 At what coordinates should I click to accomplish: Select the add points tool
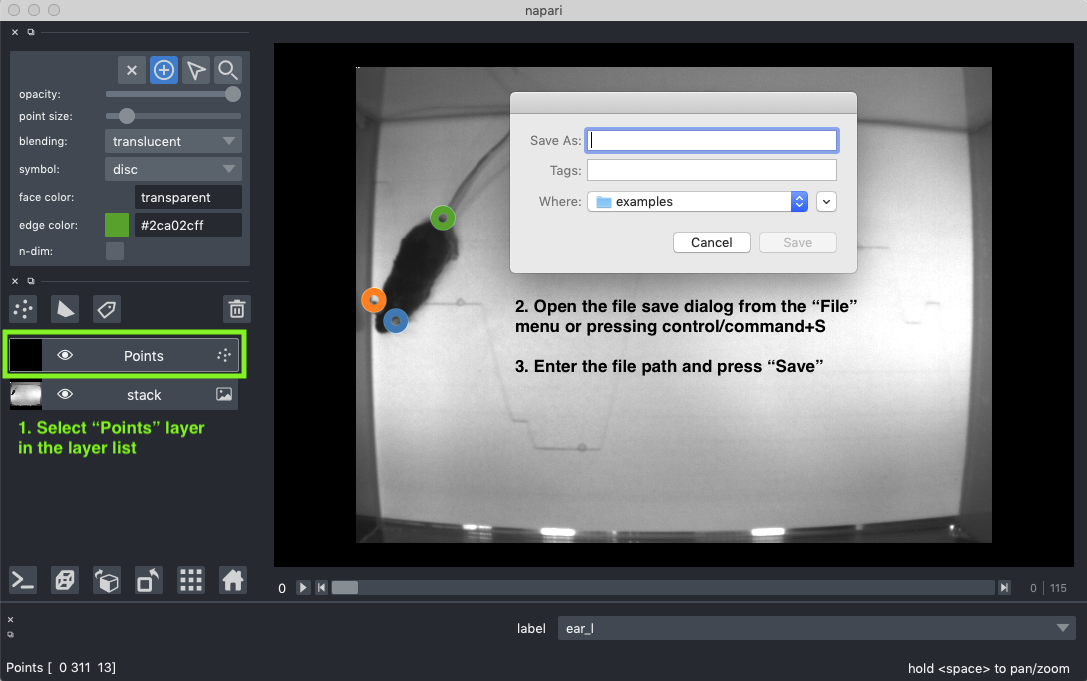pyautogui.click(x=163, y=70)
